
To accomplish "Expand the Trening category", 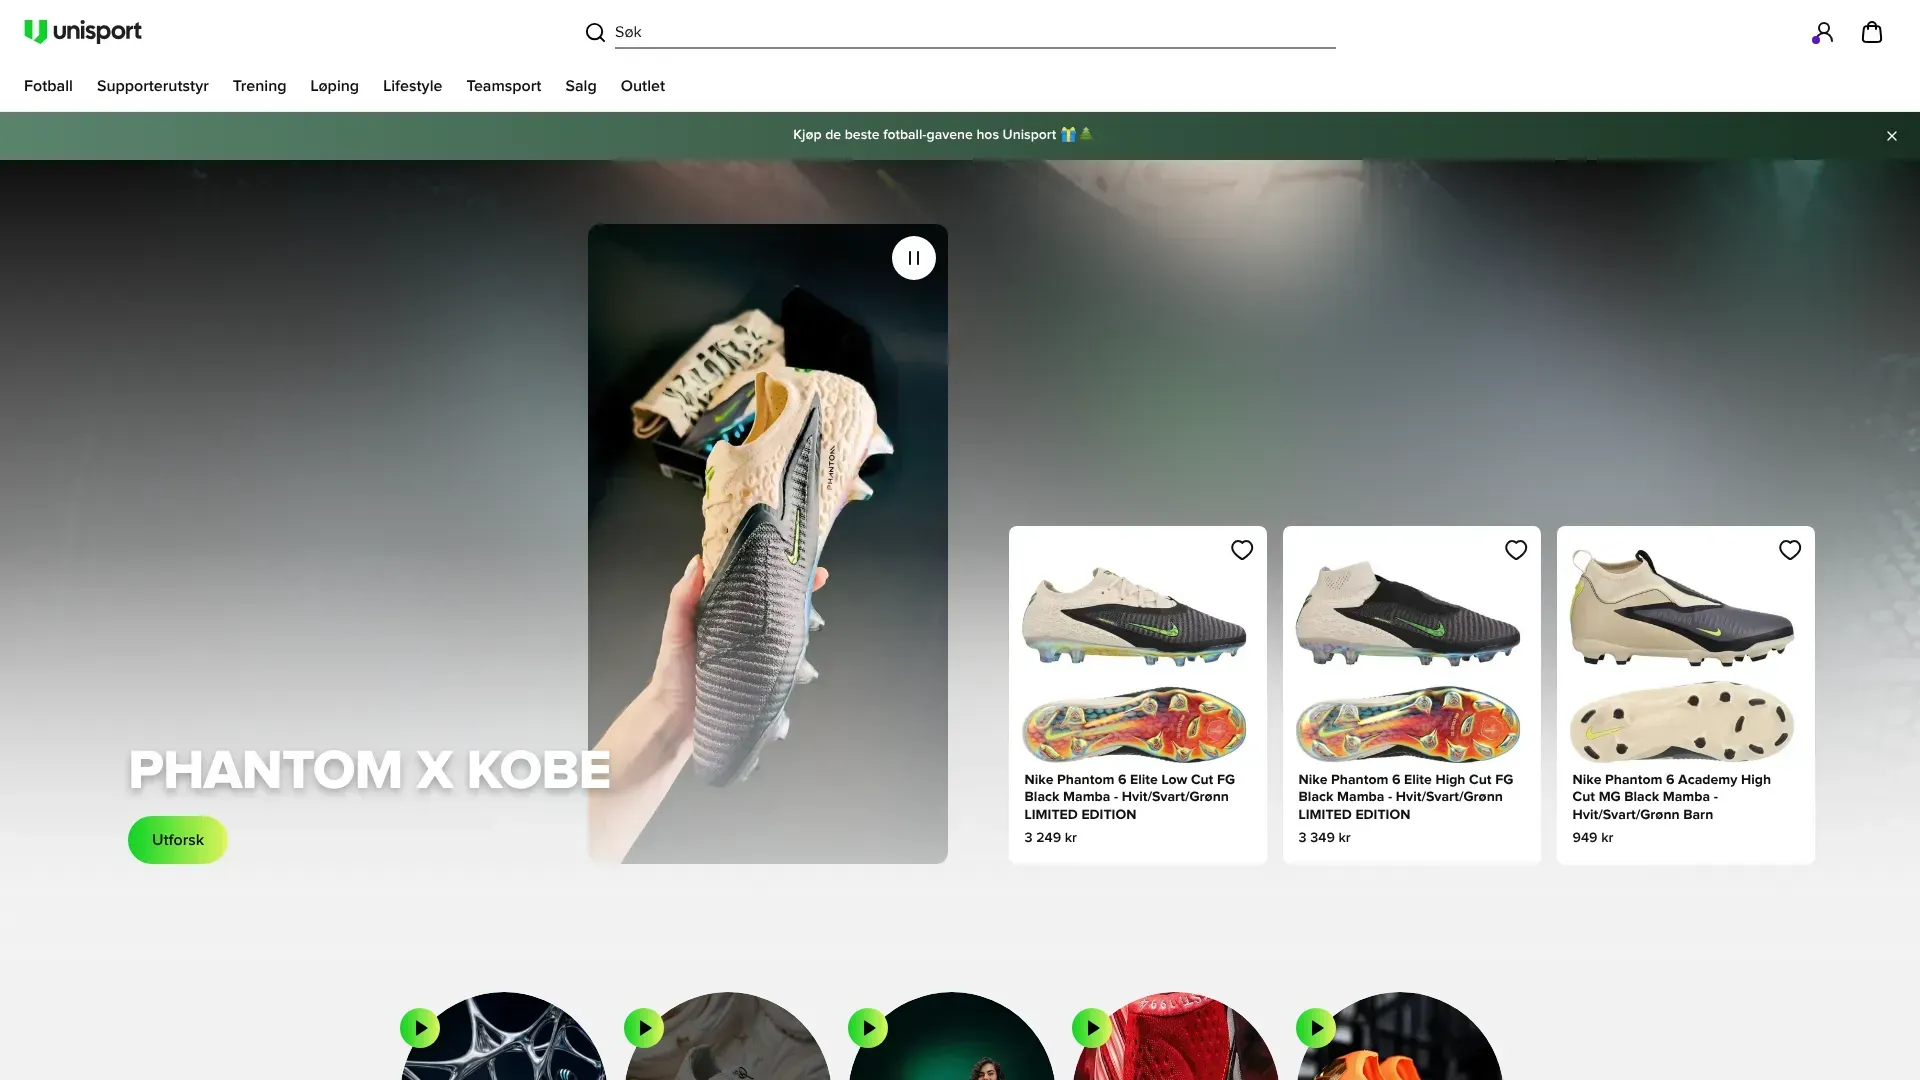I will pos(259,86).
